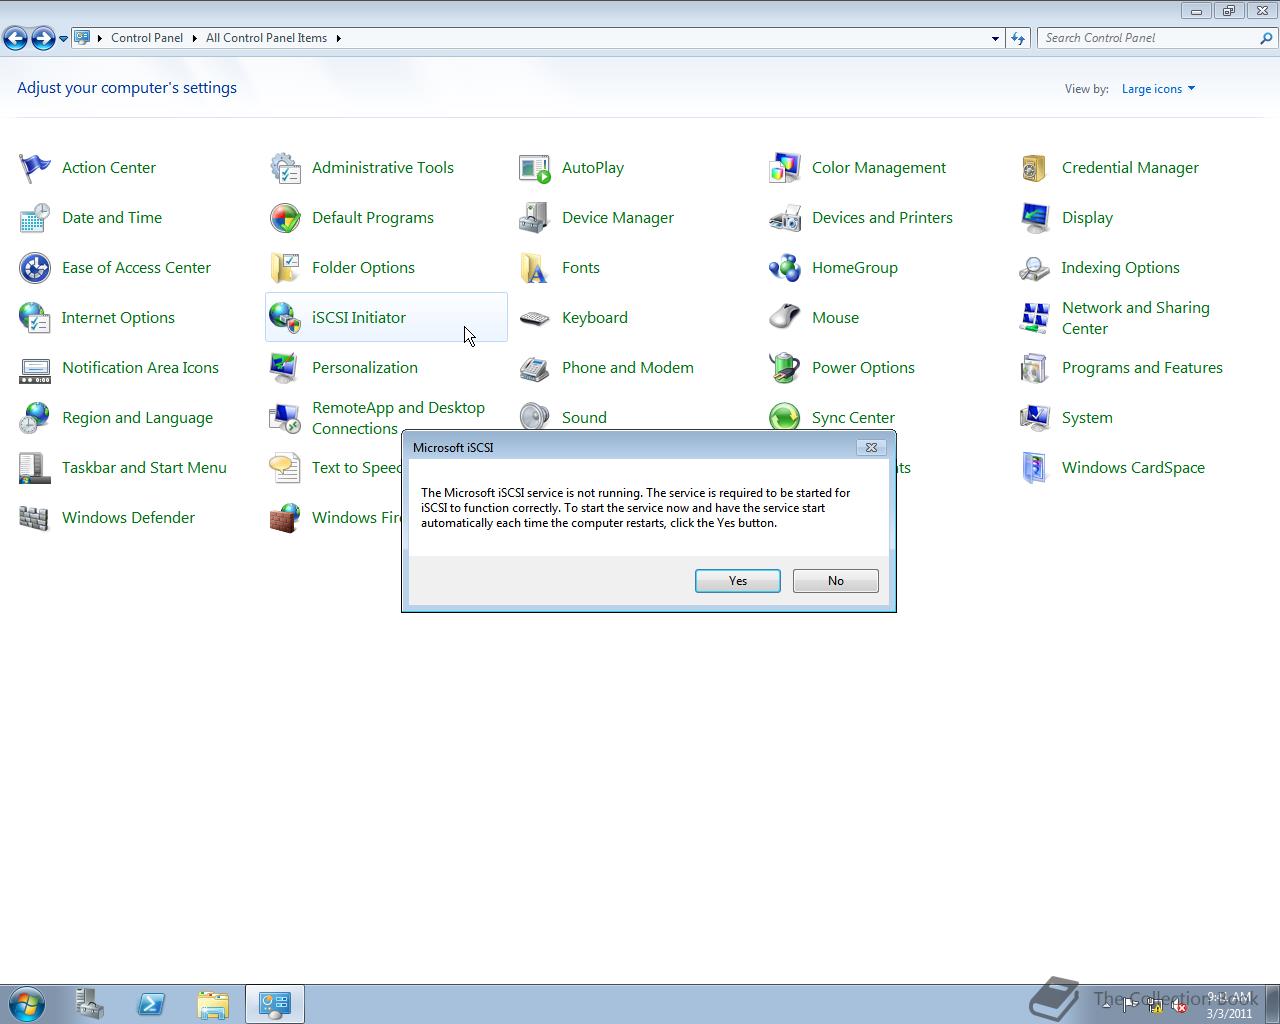1280x1024 pixels.
Task: Select the Control Panel taskbar button
Action: pyautogui.click(x=275, y=1004)
